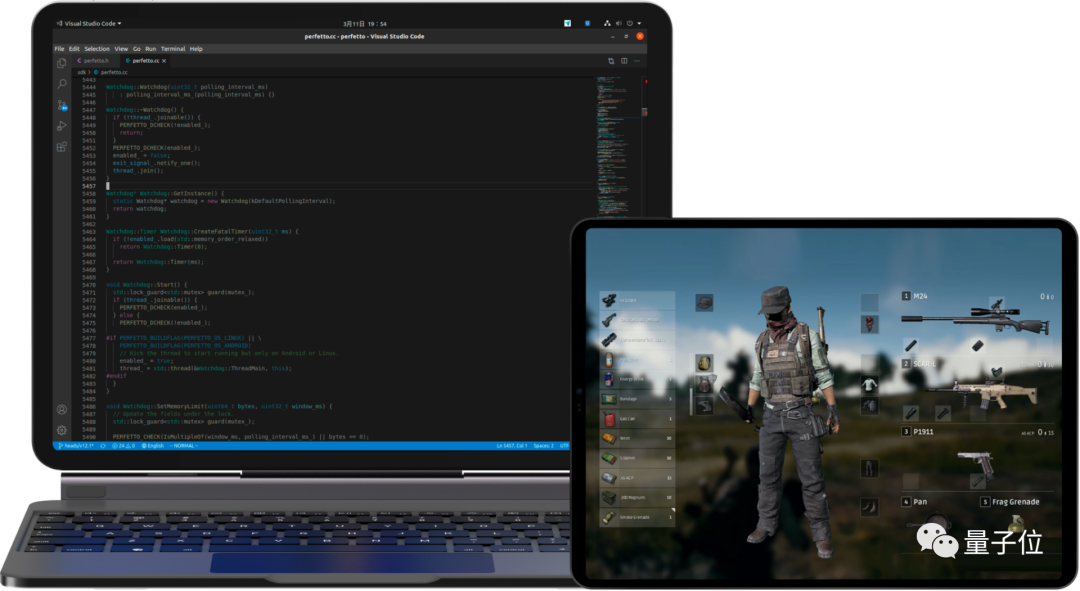Expand the Visual Studio Code app menu

pos(89,23)
